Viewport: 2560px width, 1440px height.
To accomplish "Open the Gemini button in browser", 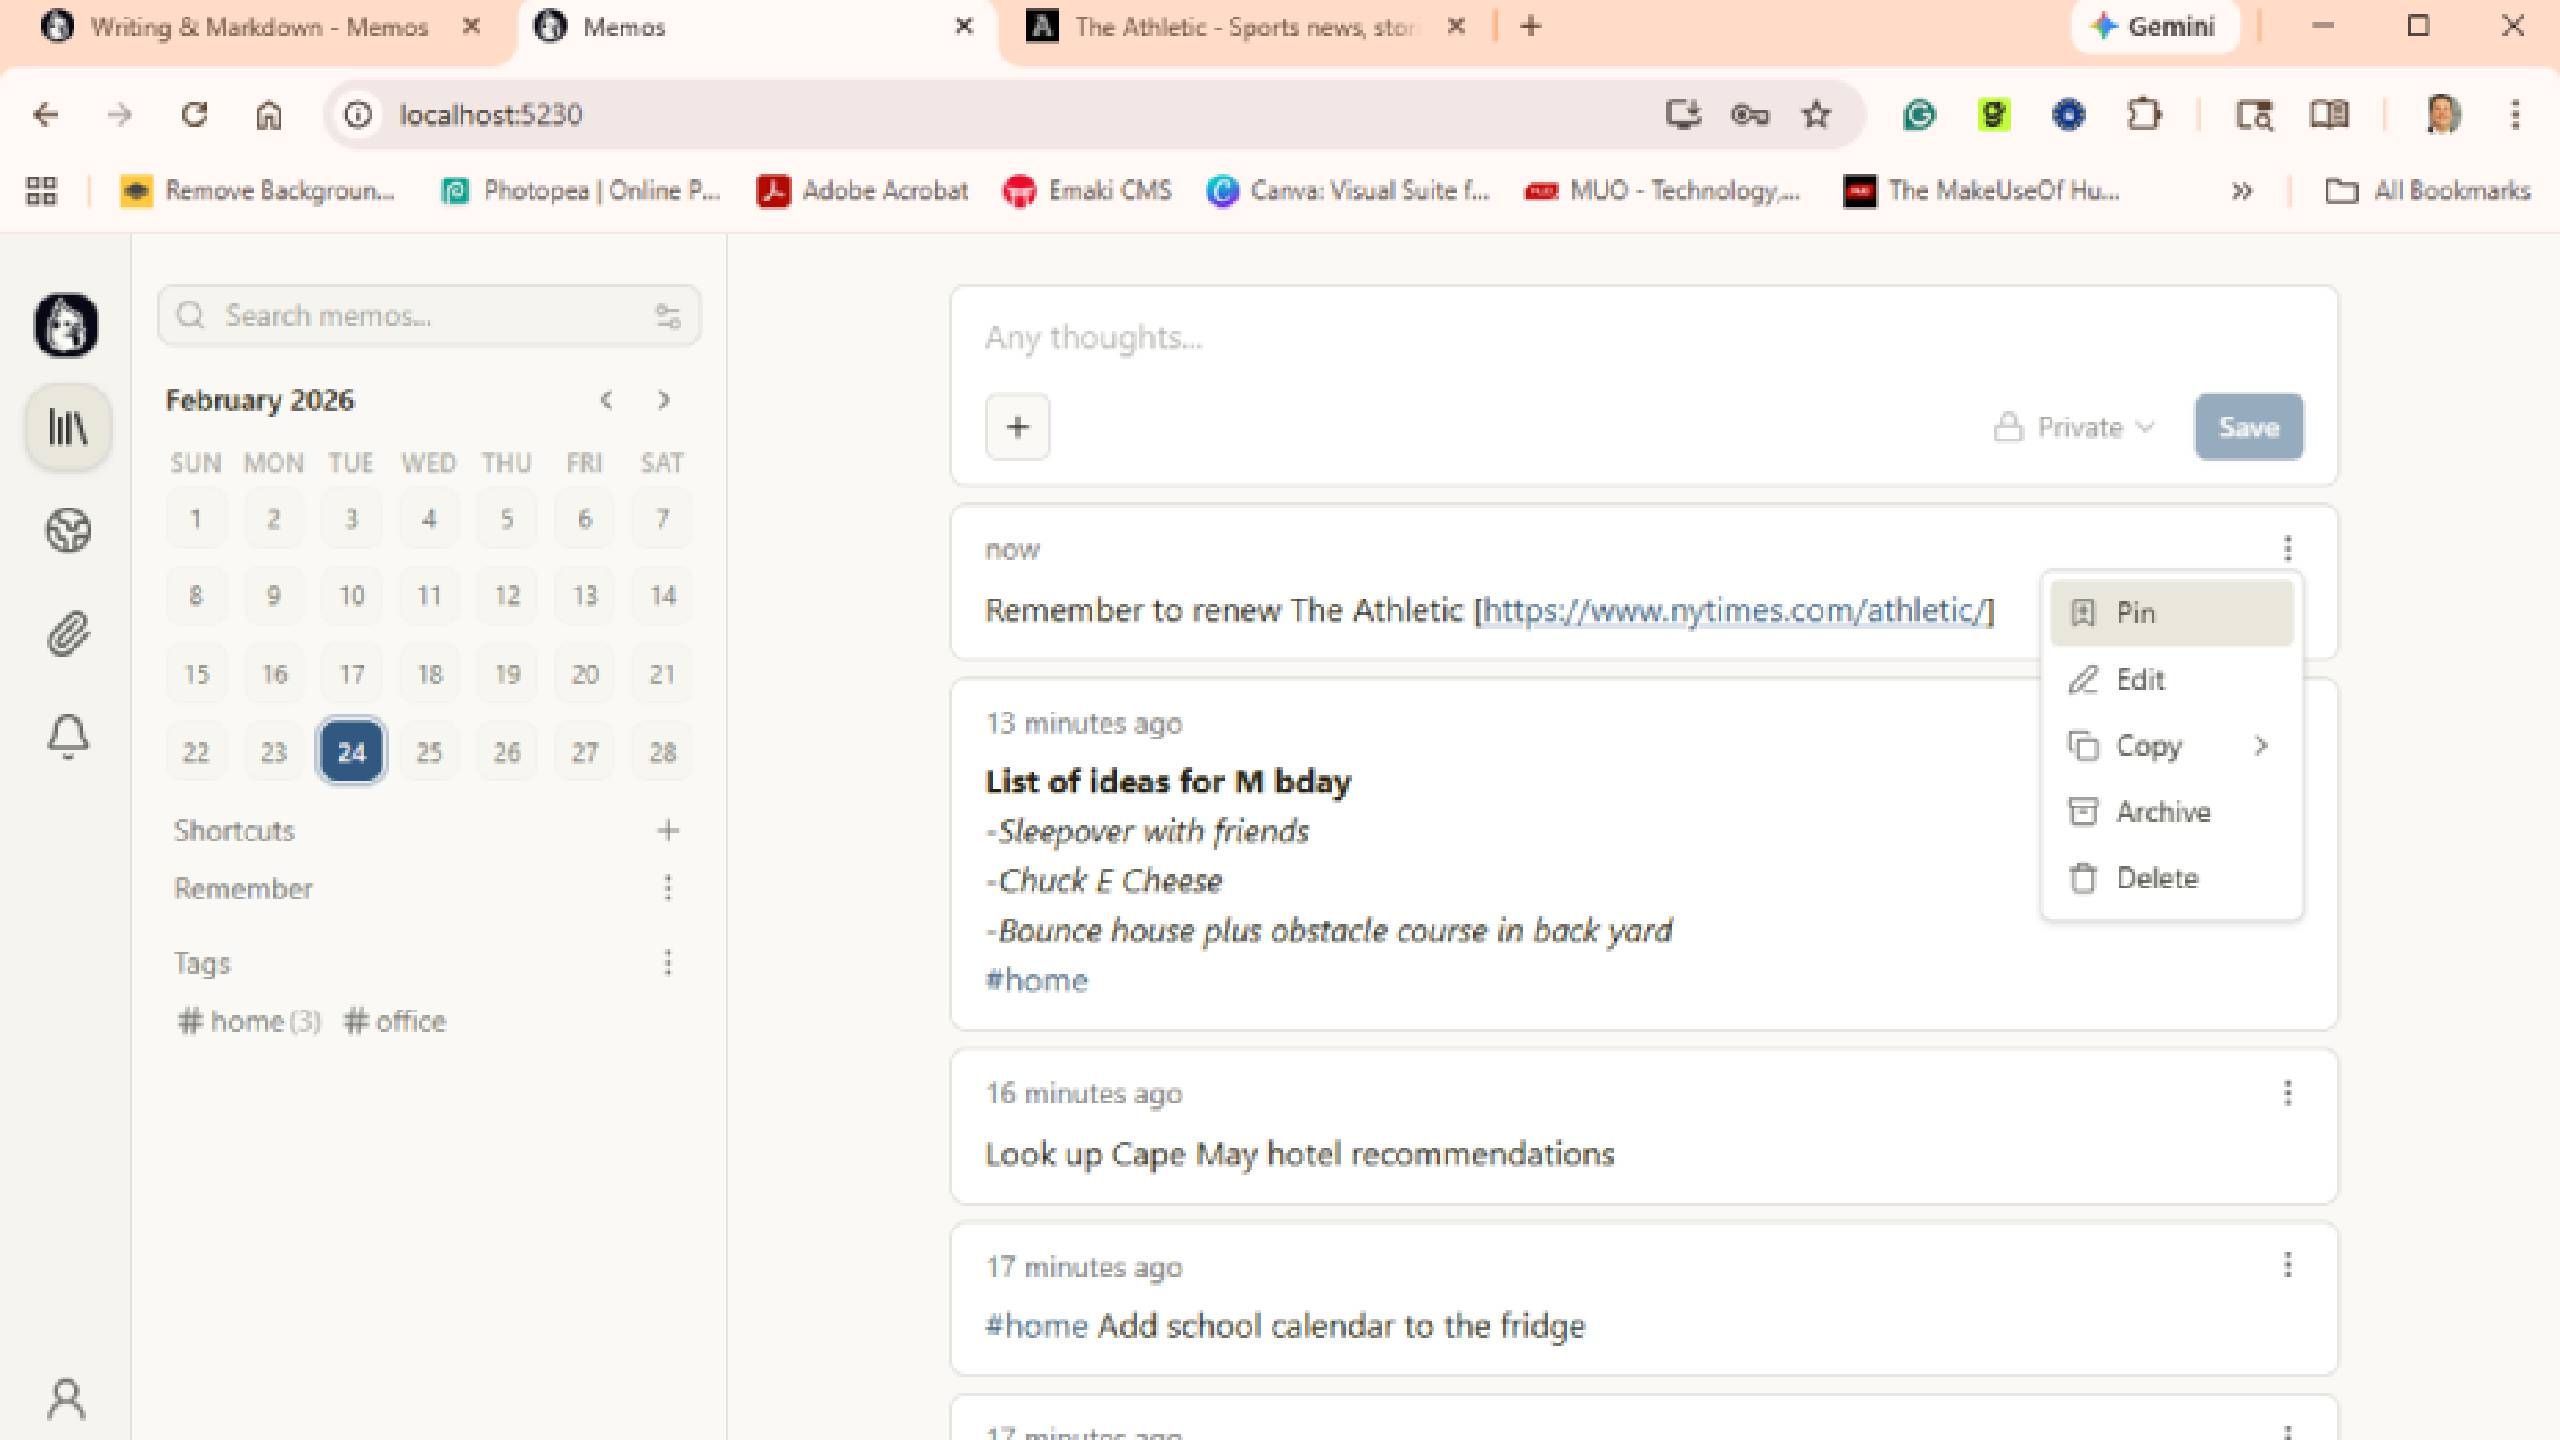I will tap(2153, 26).
